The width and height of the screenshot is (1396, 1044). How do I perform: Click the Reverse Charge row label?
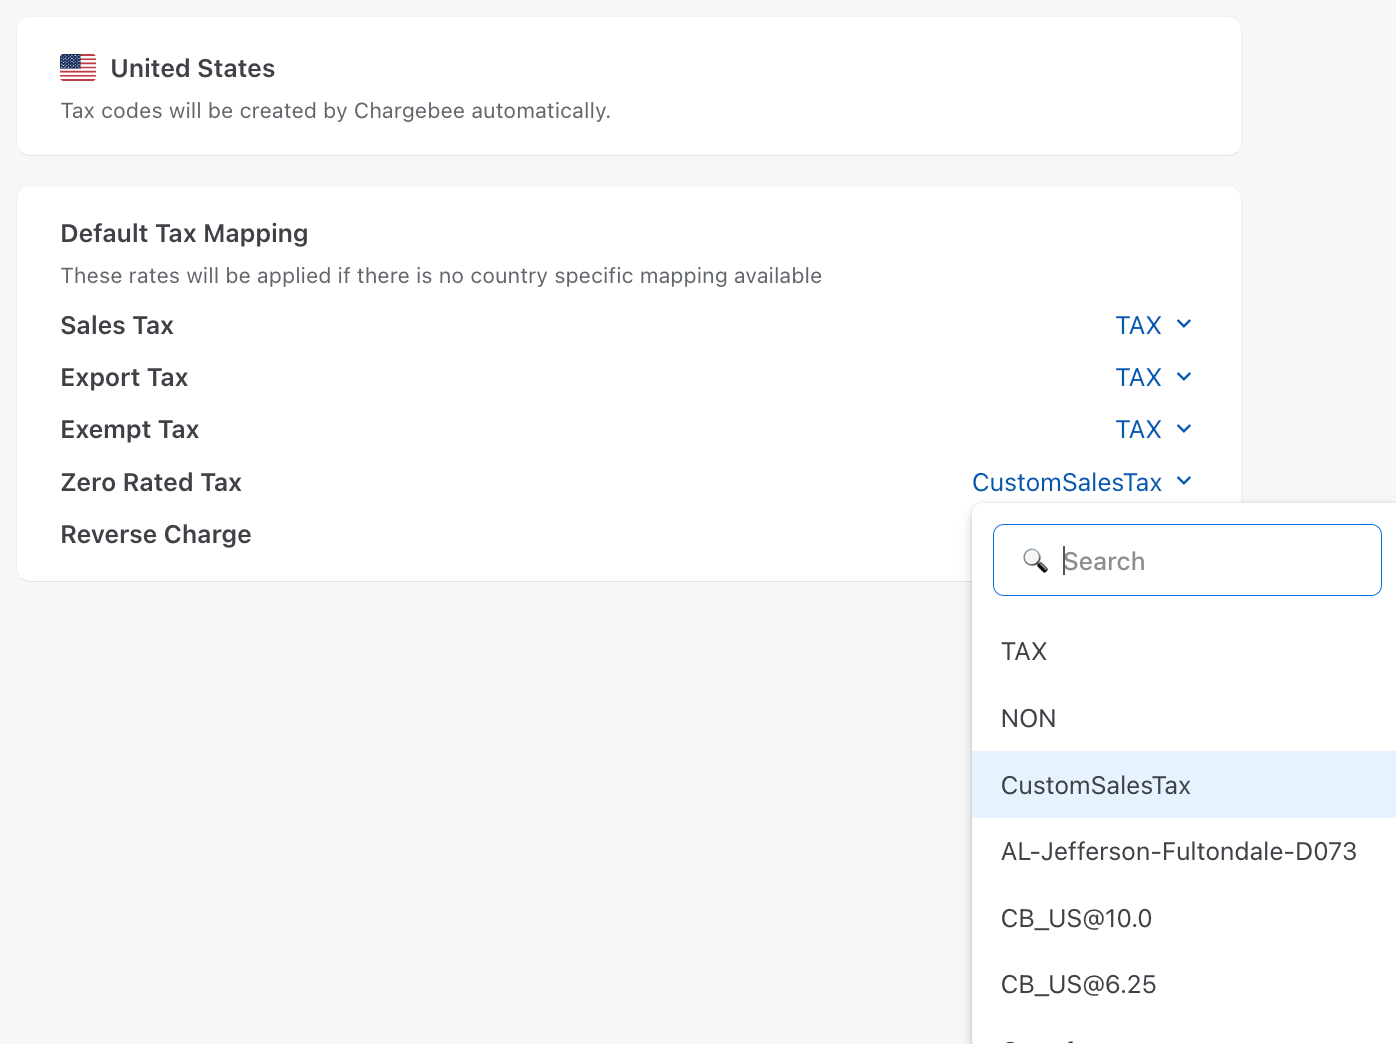156,534
